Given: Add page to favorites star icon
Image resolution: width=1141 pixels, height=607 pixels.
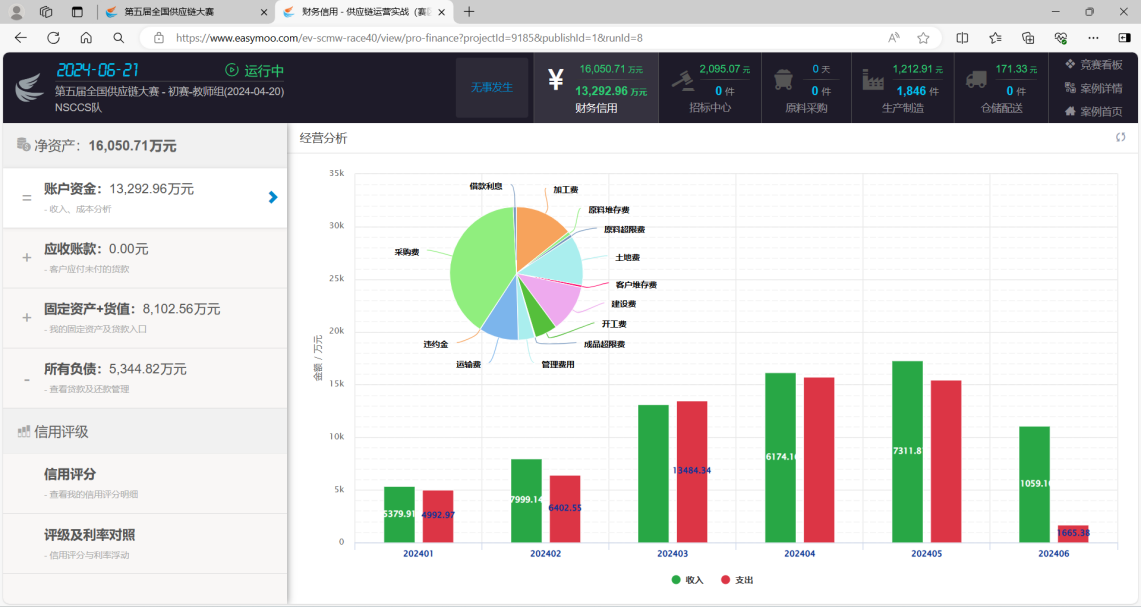Looking at the screenshot, I should click(923, 38).
